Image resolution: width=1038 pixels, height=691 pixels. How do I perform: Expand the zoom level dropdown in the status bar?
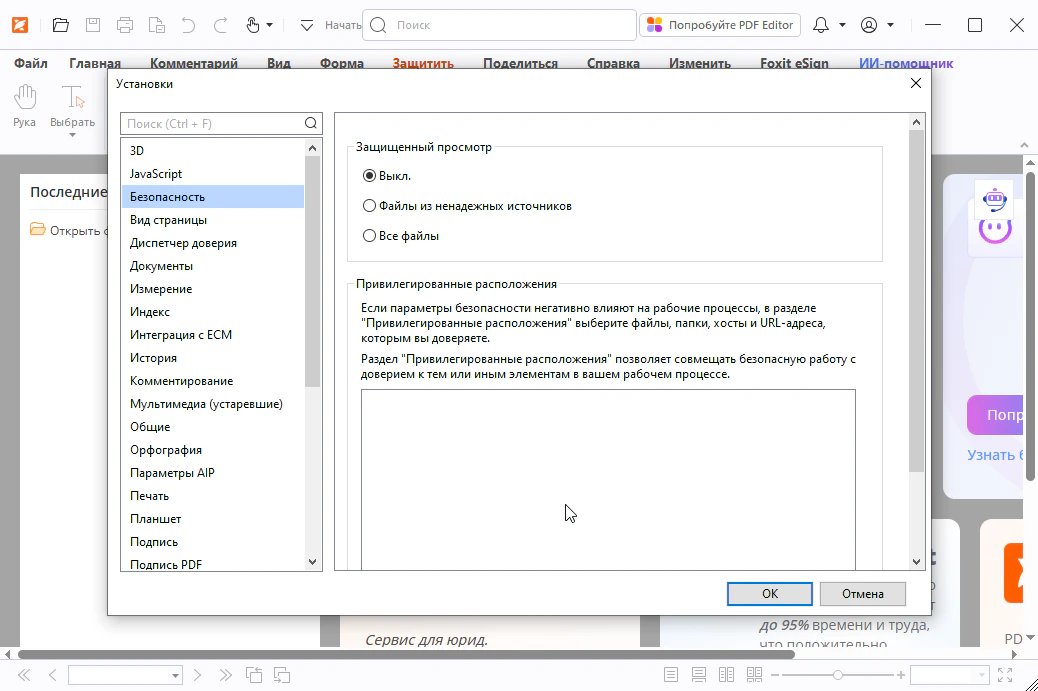[980, 675]
